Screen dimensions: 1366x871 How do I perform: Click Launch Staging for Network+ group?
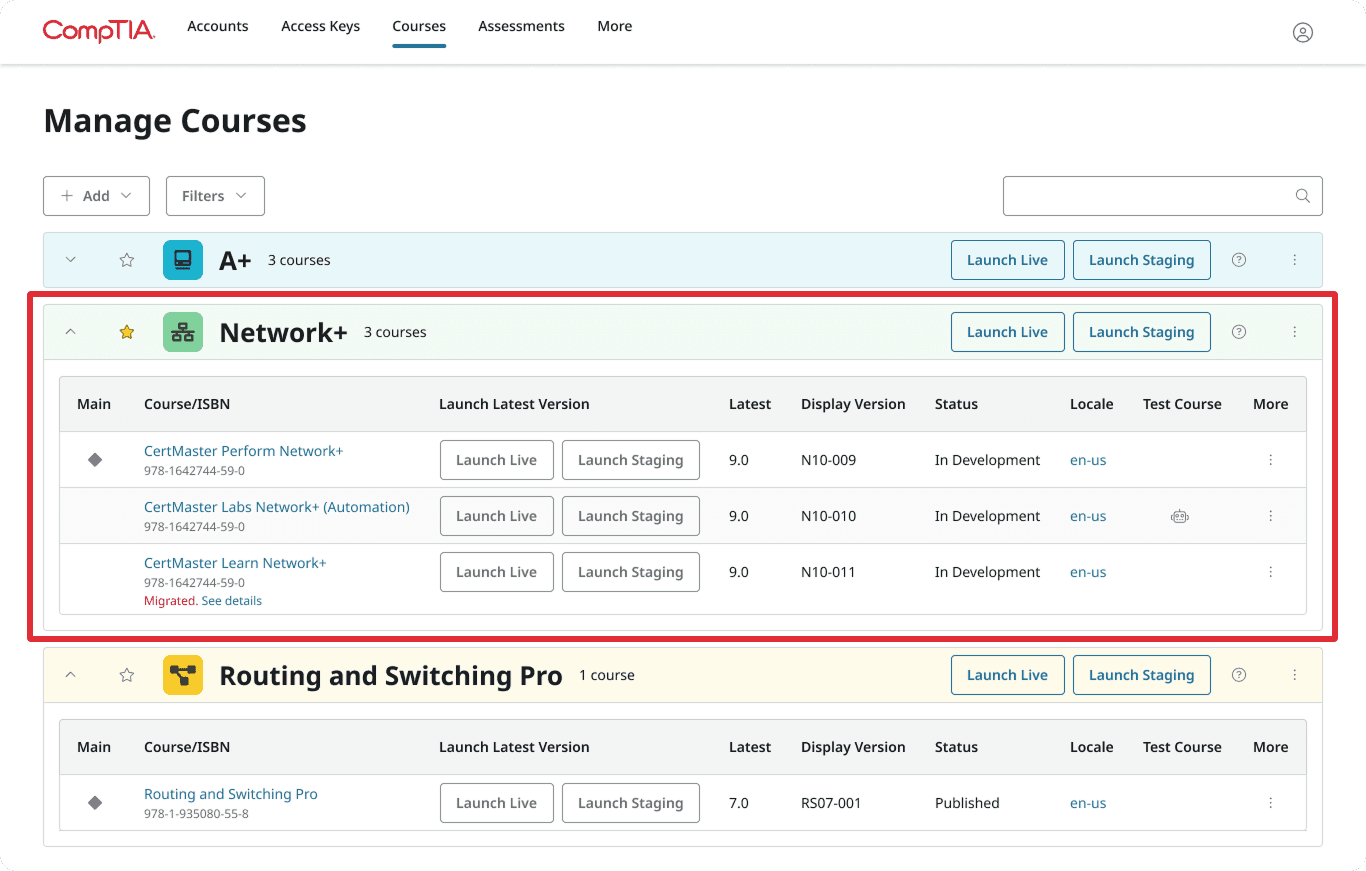(x=1141, y=332)
